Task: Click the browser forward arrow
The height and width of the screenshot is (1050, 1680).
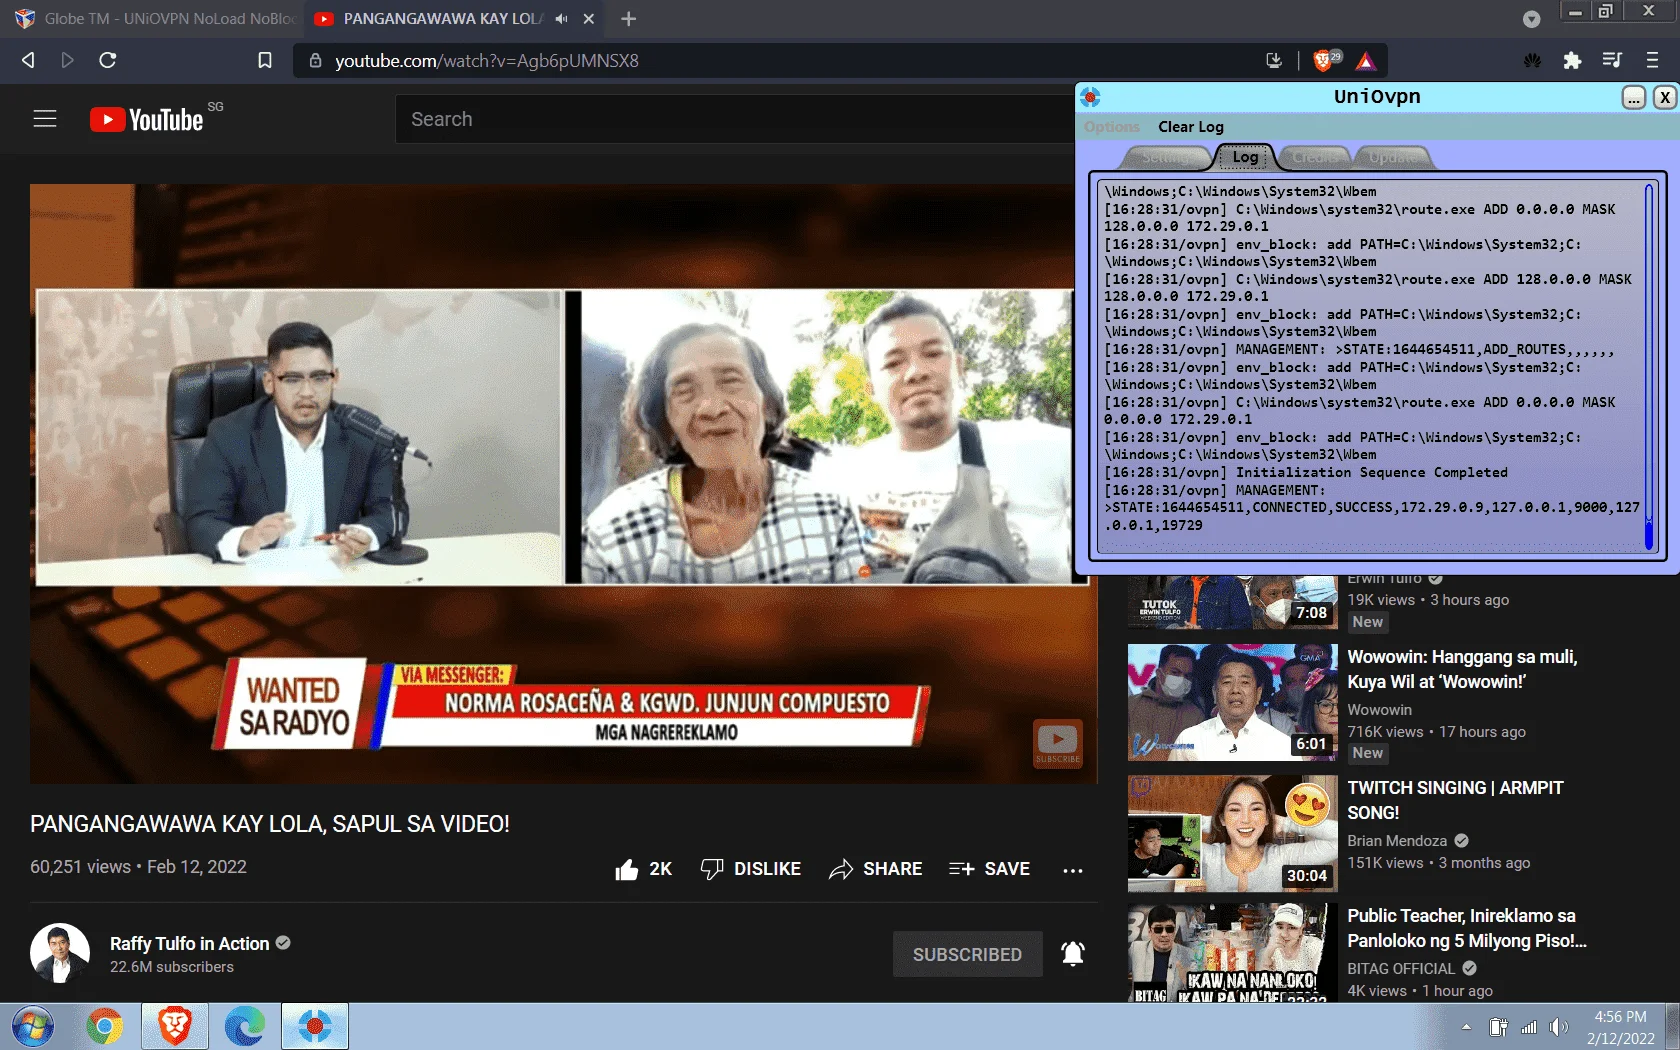Action: tap(67, 60)
